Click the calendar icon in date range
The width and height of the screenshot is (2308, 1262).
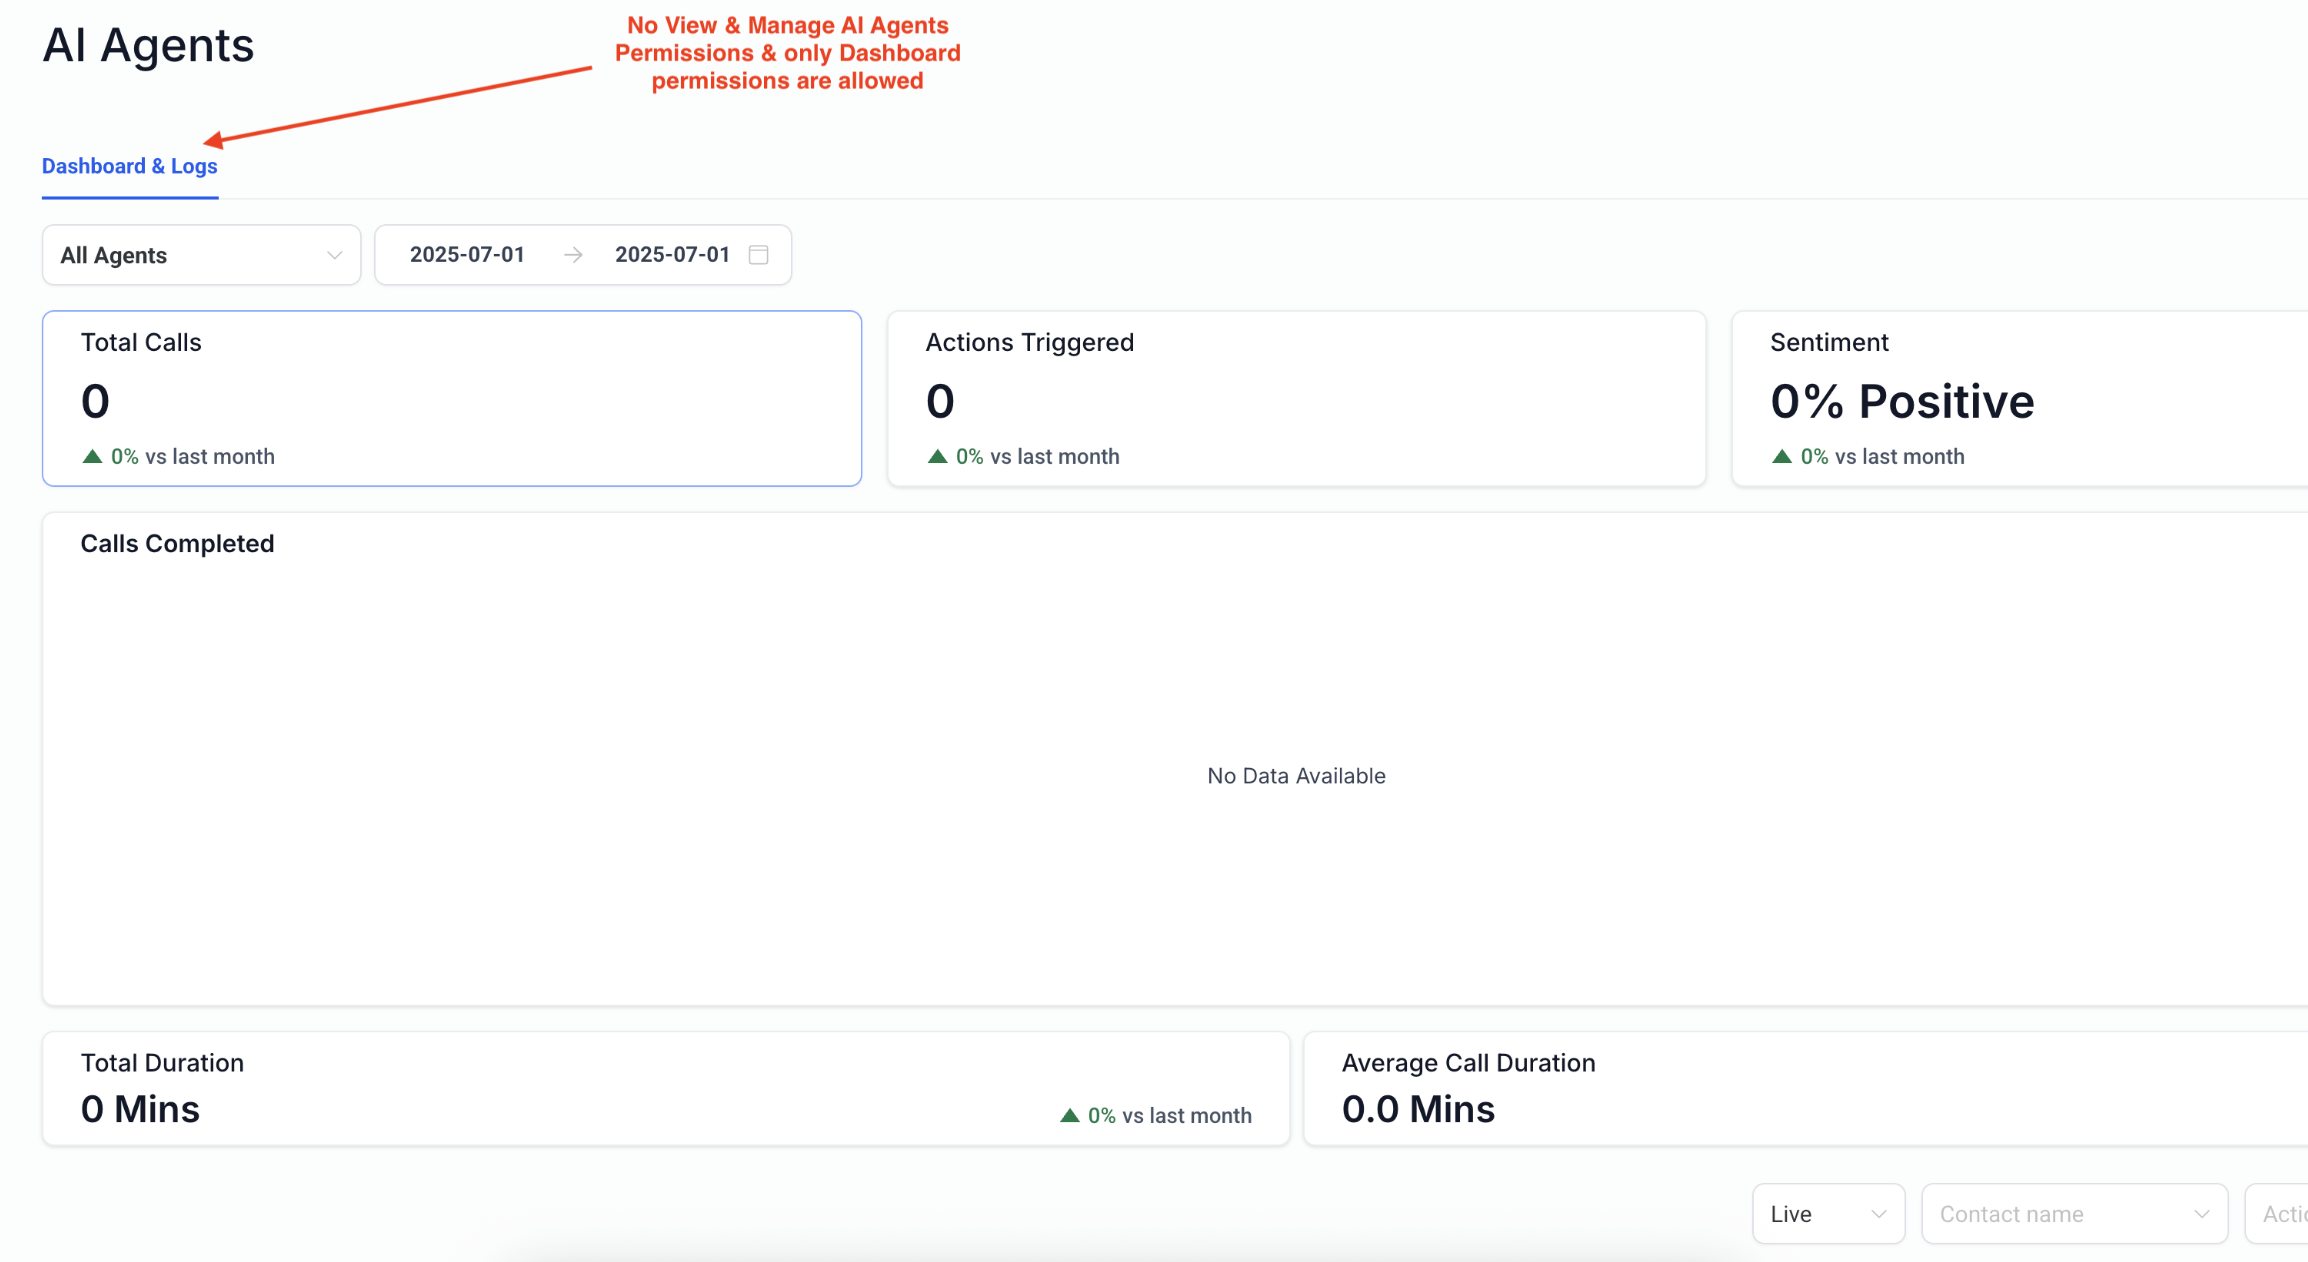(x=759, y=255)
